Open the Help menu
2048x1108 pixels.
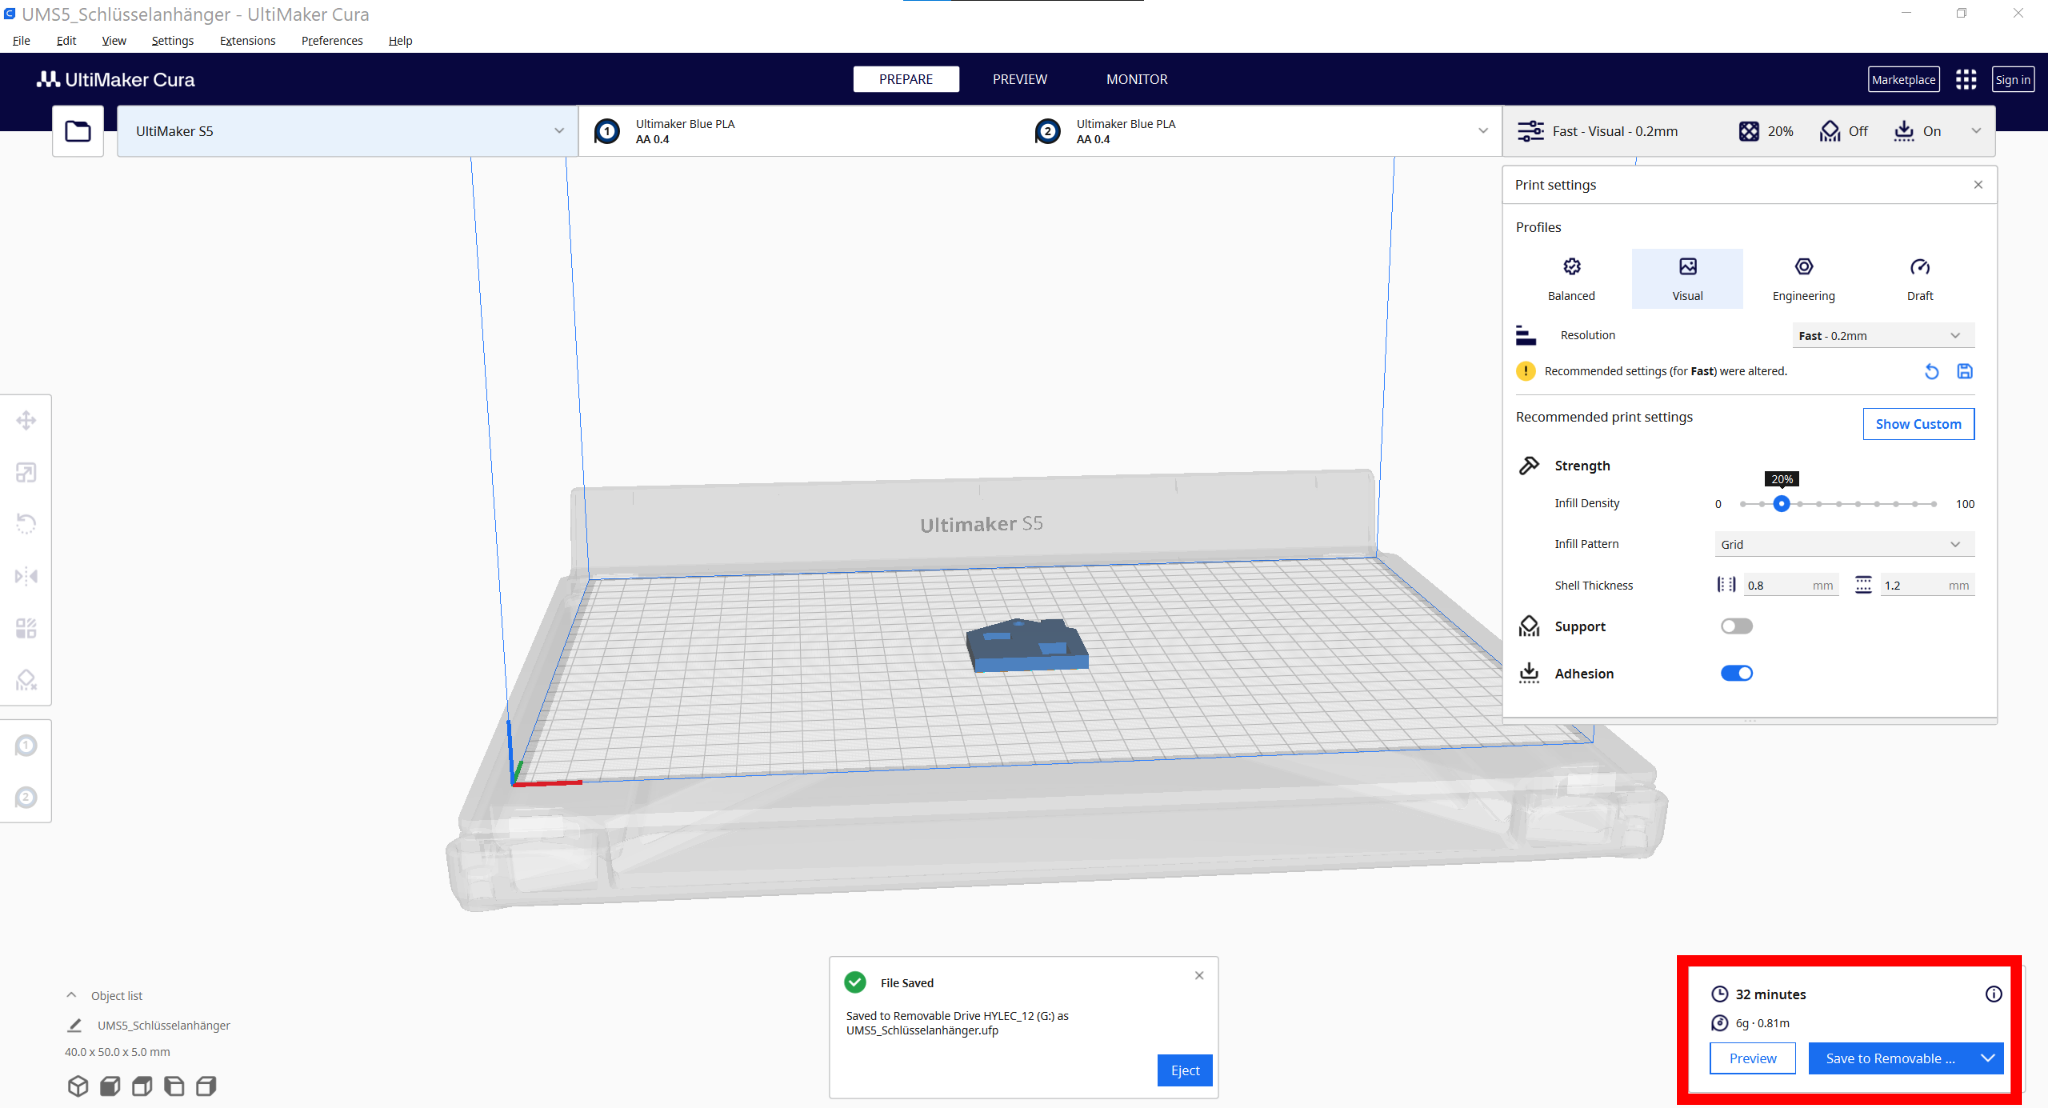coord(400,41)
